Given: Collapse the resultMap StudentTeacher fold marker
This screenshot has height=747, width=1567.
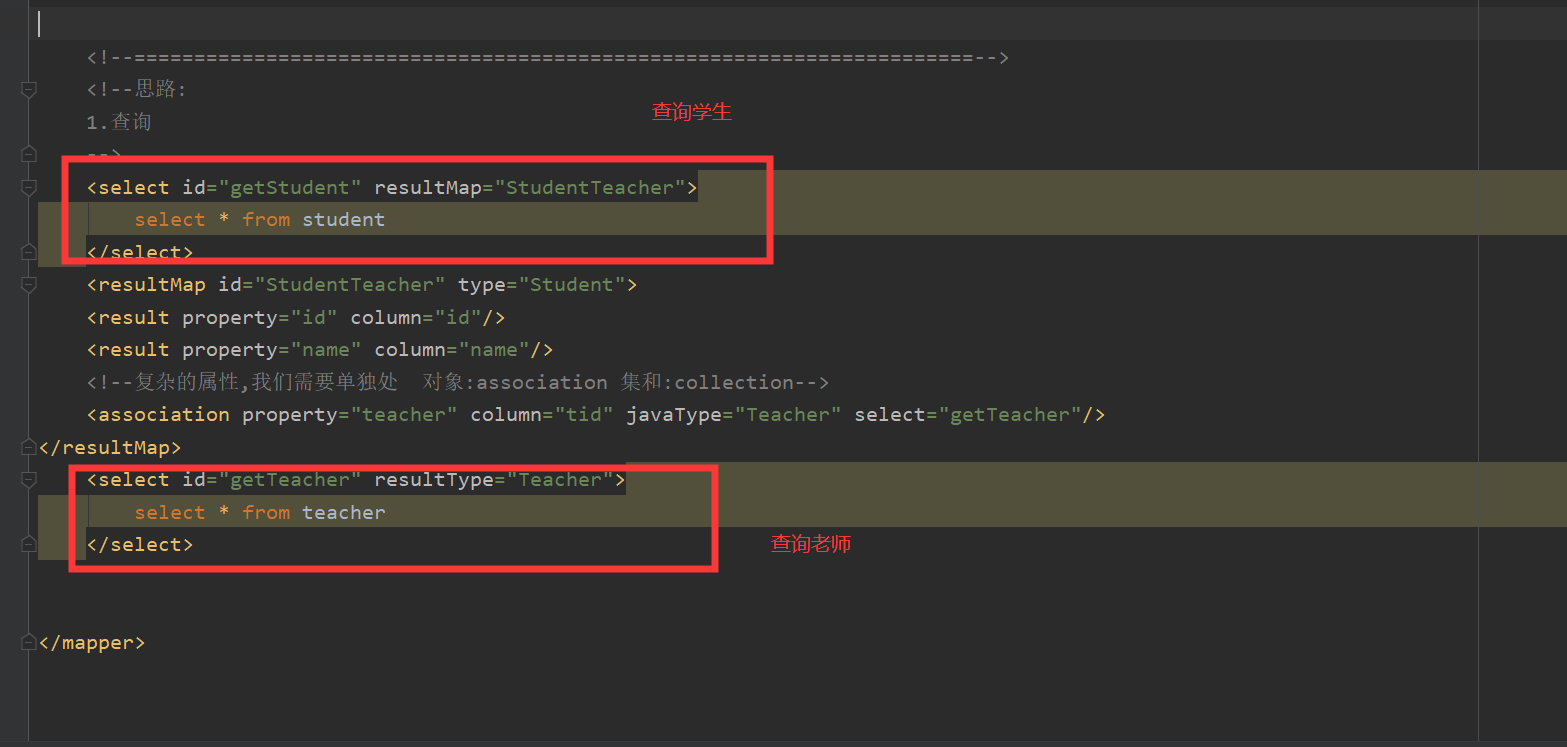Looking at the screenshot, I should click(29, 285).
